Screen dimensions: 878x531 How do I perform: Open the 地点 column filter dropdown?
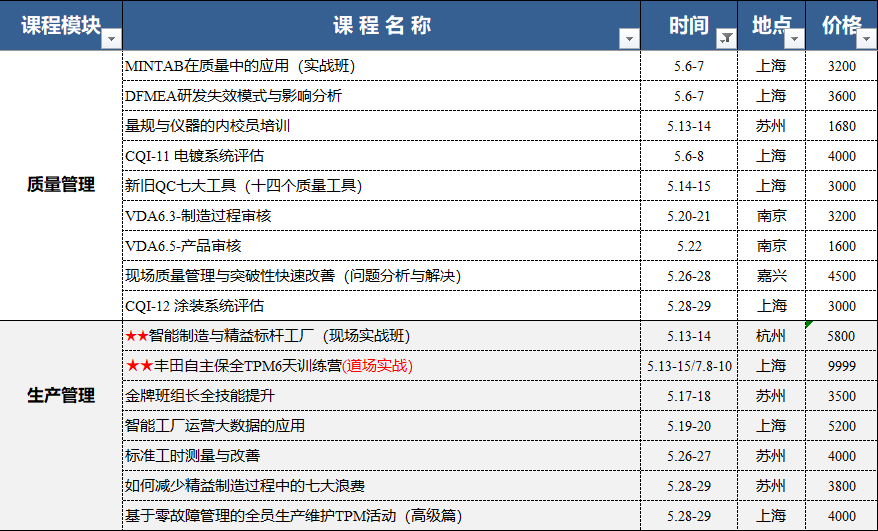tap(794, 39)
